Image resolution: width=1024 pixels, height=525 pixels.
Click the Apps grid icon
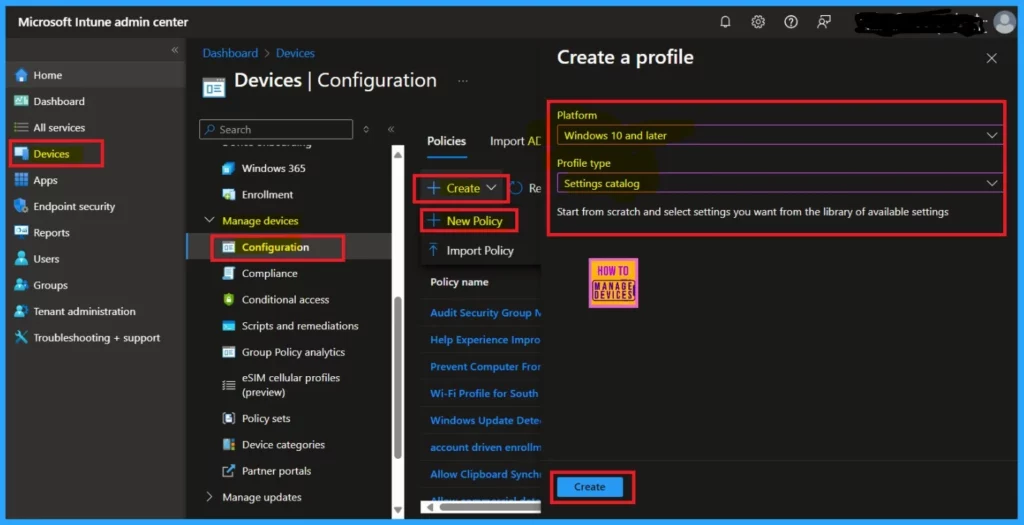(22, 180)
